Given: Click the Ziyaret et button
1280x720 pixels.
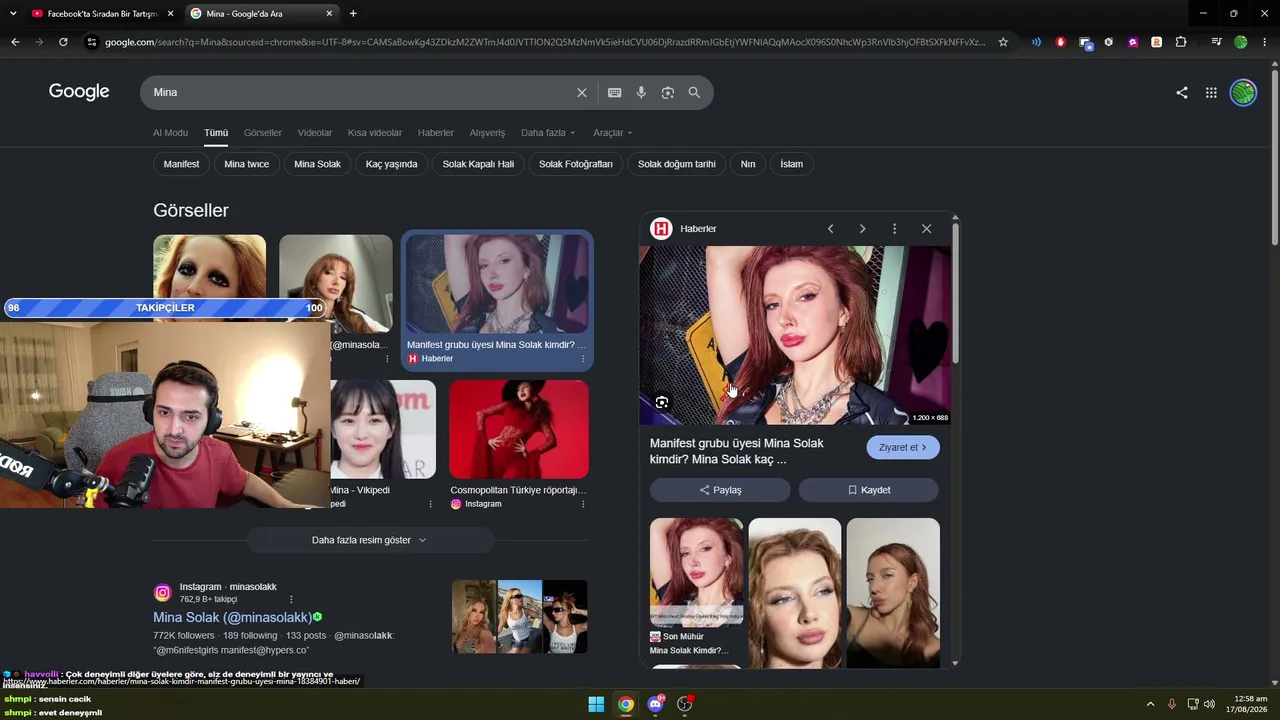Looking at the screenshot, I should (903, 448).
